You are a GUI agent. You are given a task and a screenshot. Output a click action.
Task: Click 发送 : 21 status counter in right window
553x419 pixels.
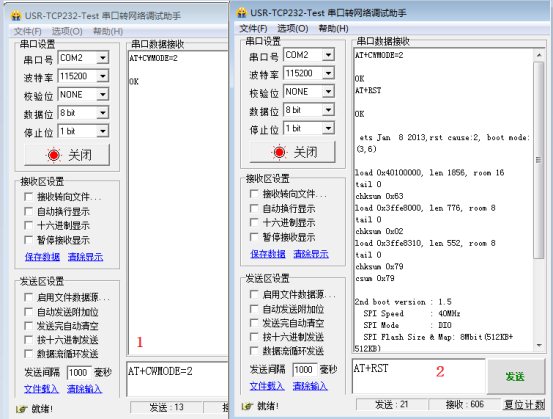coord(392,405)
